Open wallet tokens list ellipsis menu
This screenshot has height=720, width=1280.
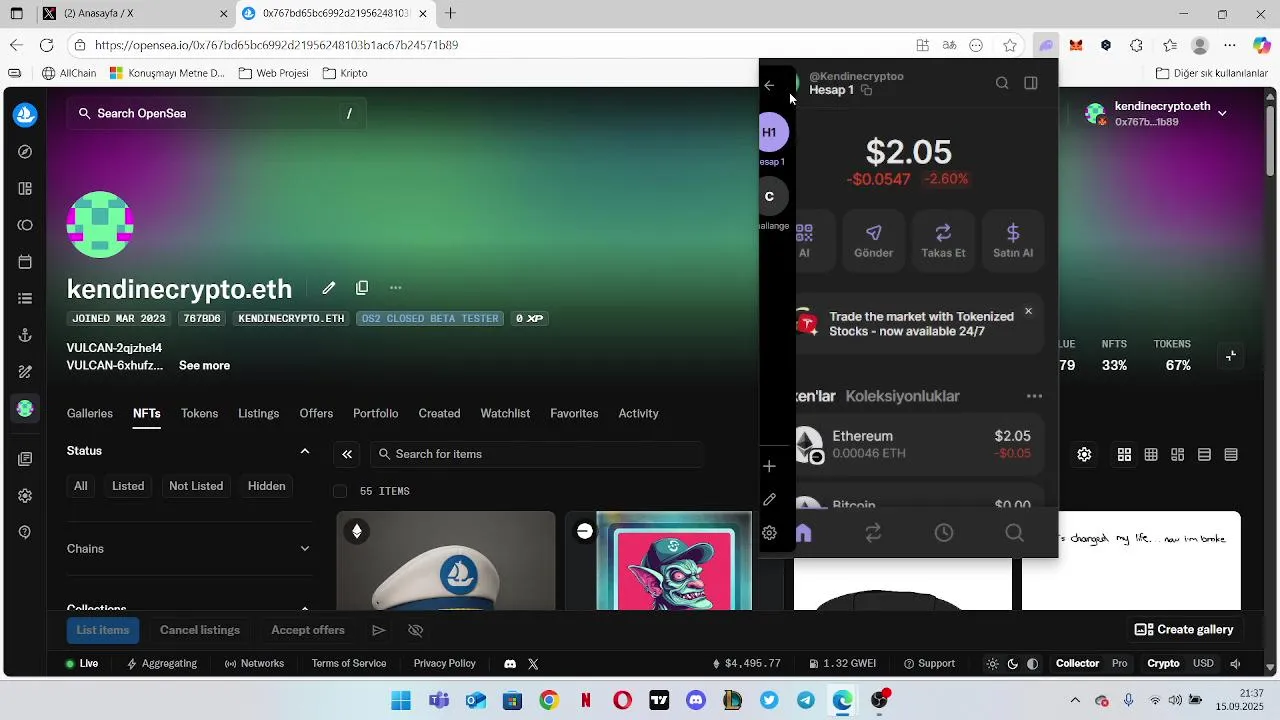1034,397
